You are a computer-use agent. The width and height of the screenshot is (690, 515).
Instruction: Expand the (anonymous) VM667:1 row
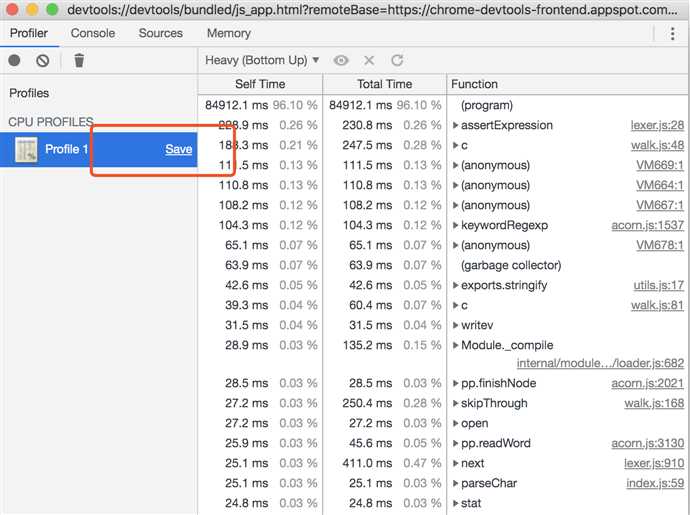pos(455,206)
